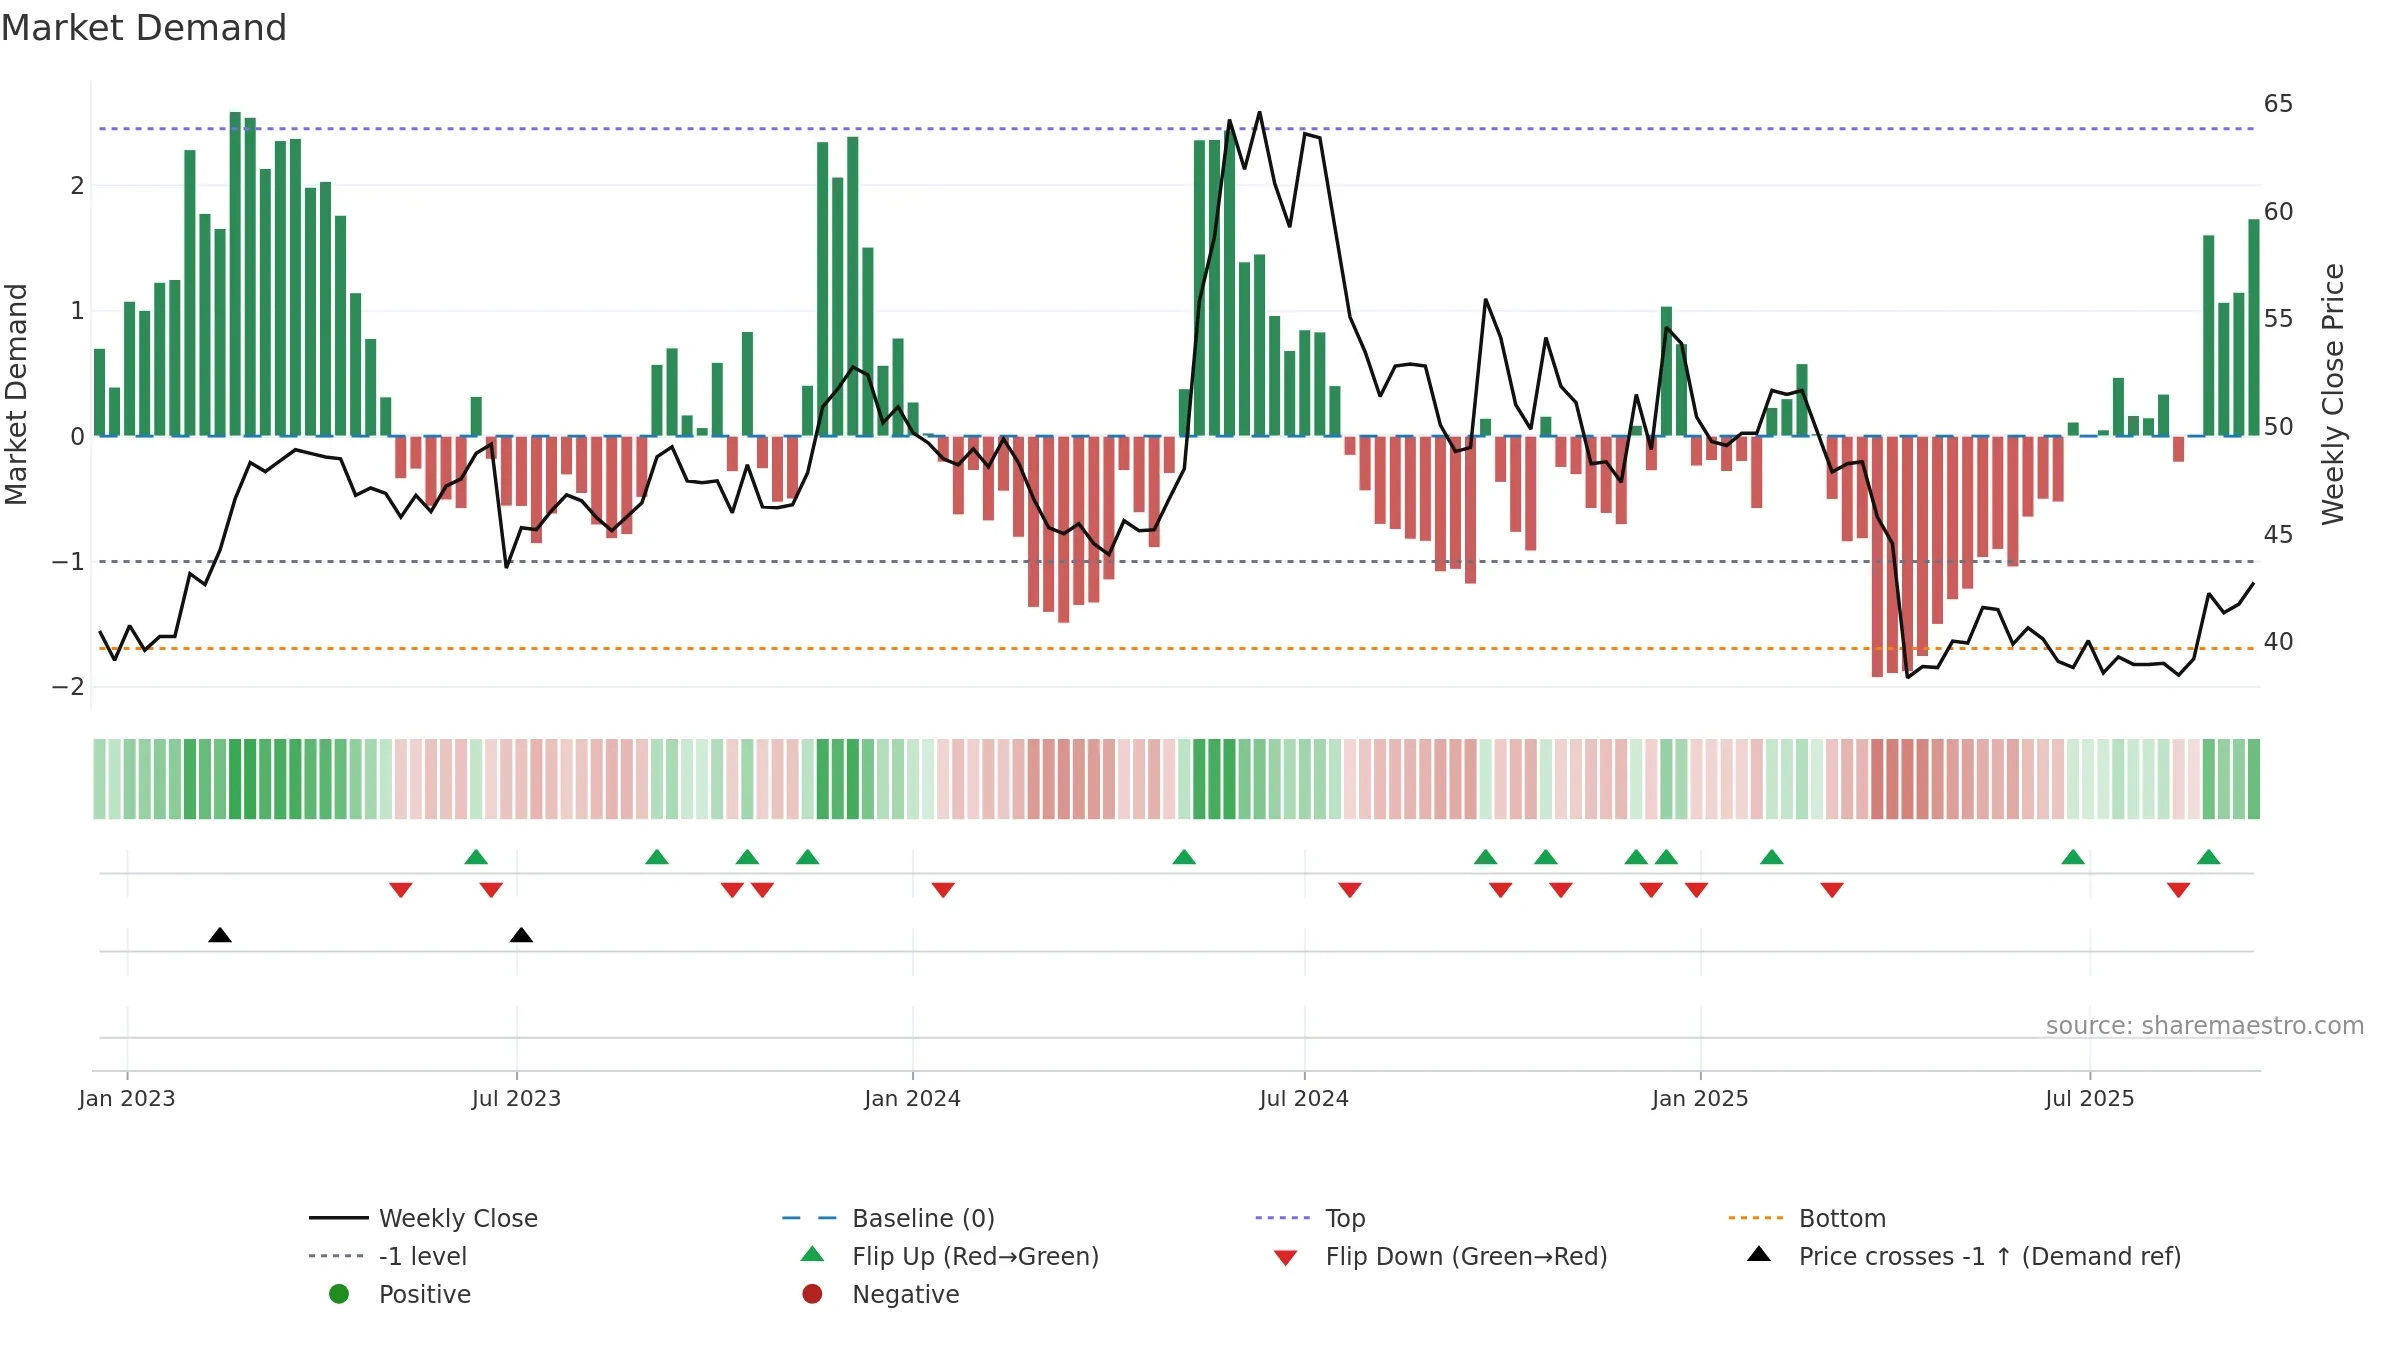Click the Market Demand chart title
Viewport: 2400px width, 1350px height.
click(x=144, y=28)
